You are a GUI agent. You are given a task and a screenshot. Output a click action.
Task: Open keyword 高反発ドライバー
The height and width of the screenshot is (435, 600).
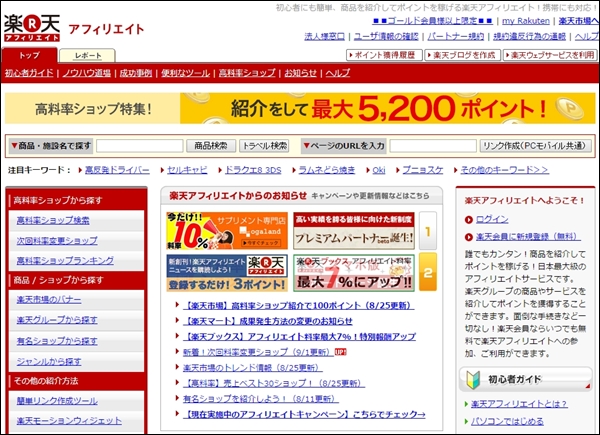pos(117,170)
